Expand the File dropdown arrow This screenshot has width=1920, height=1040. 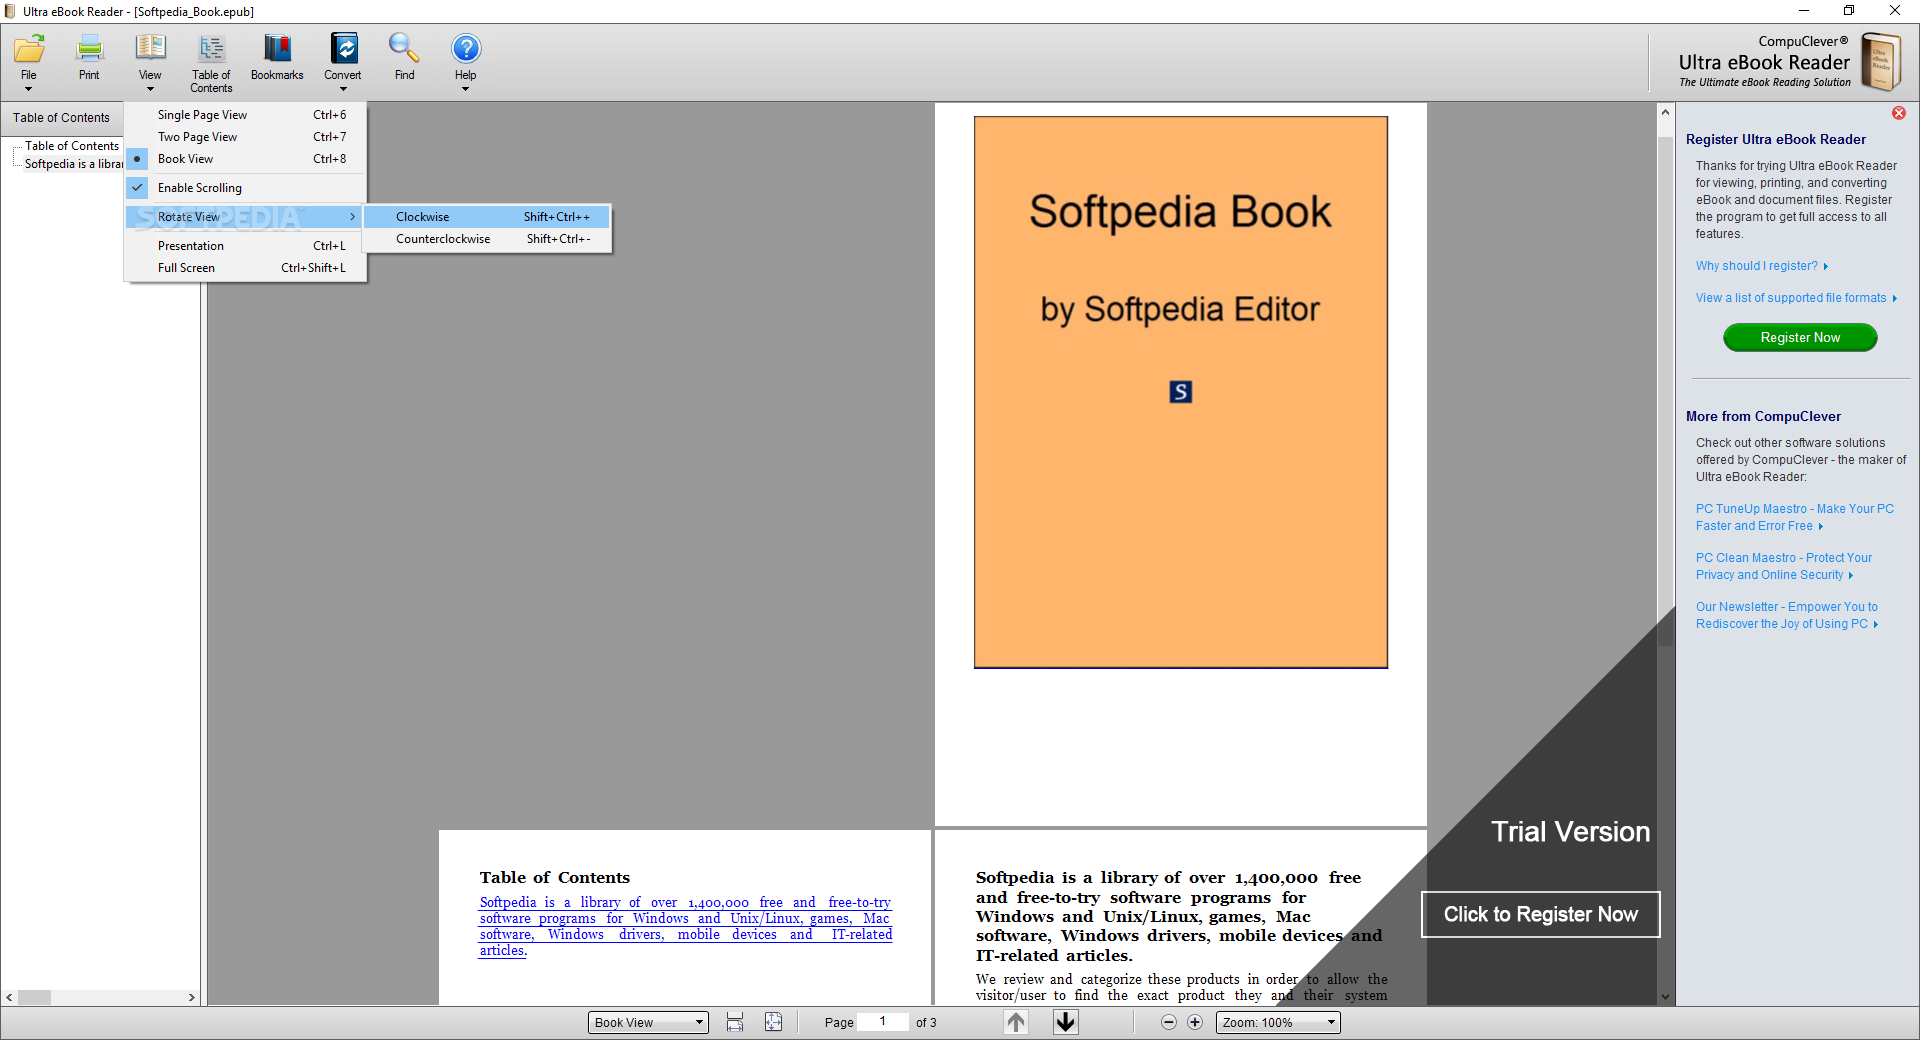pyautogui.click(x=29, y=89)
